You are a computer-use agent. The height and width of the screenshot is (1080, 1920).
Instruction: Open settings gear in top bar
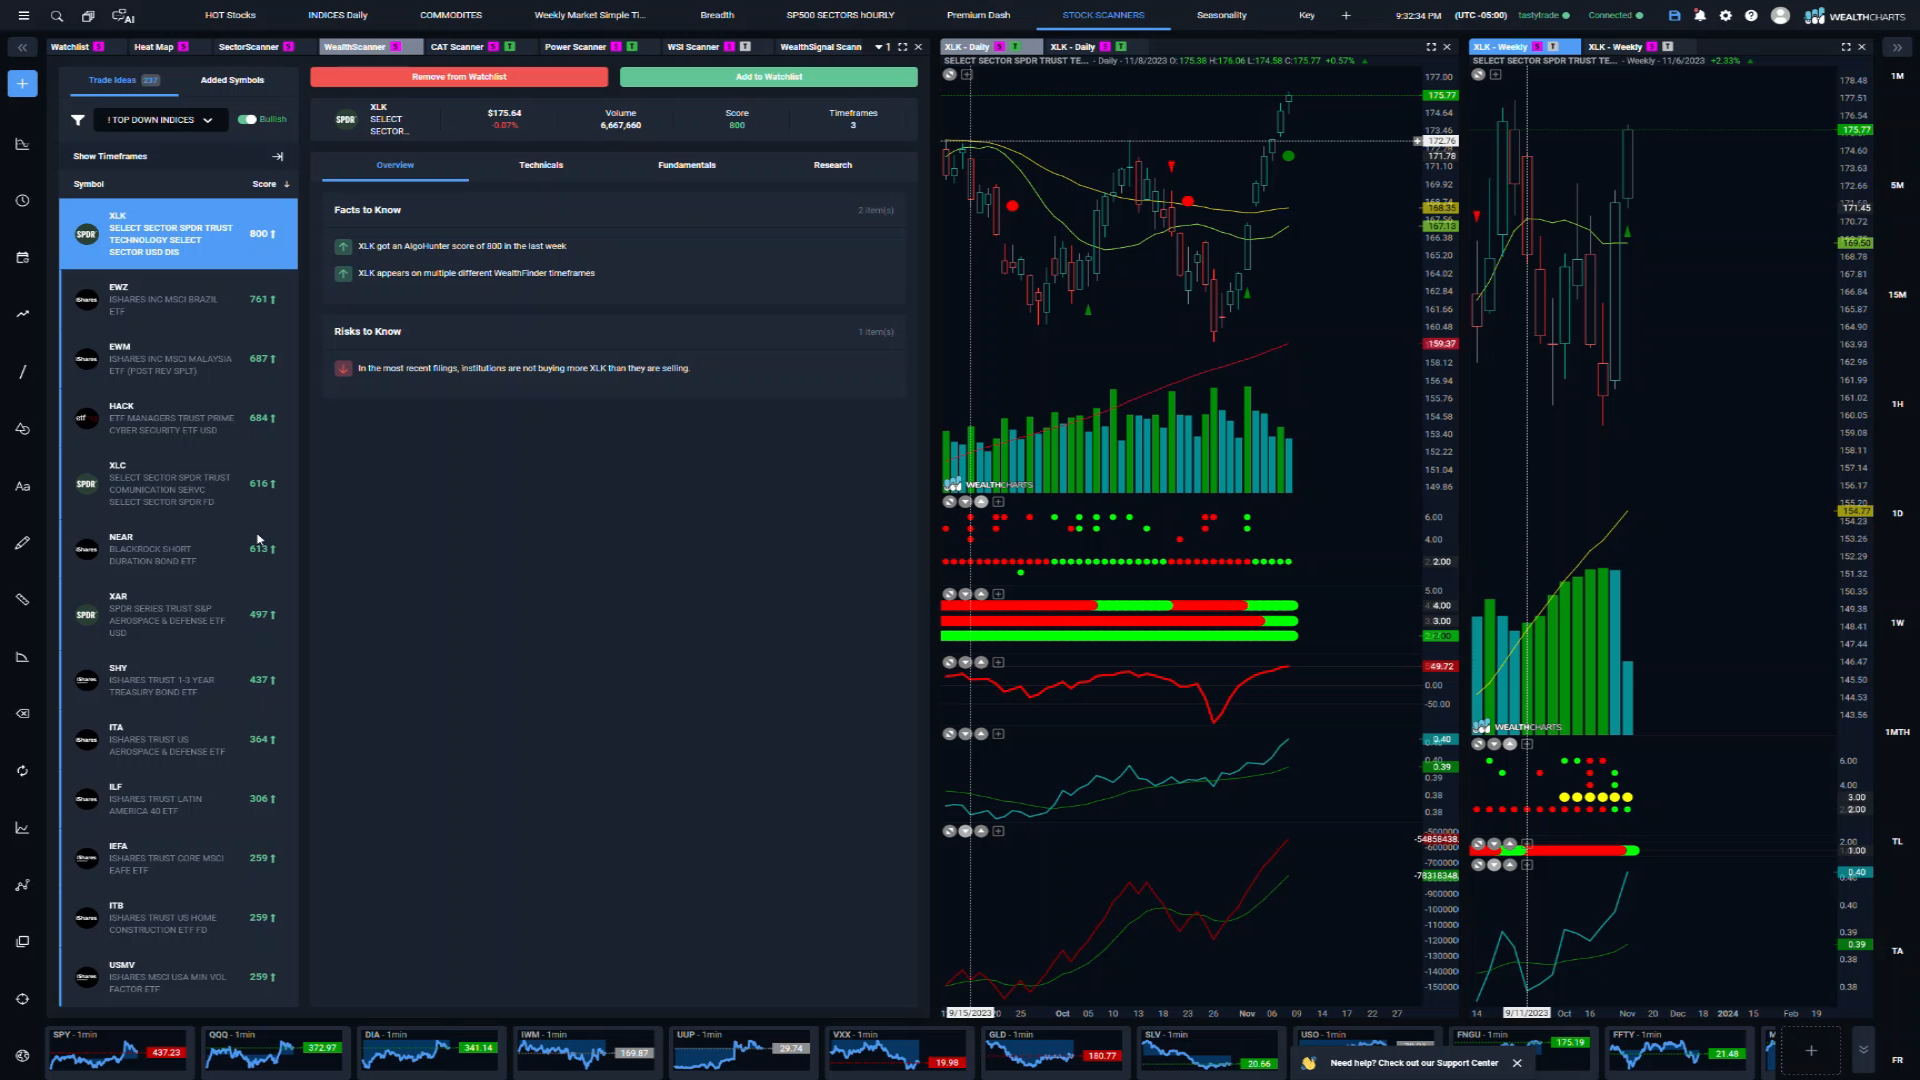tap(1725, 16)
